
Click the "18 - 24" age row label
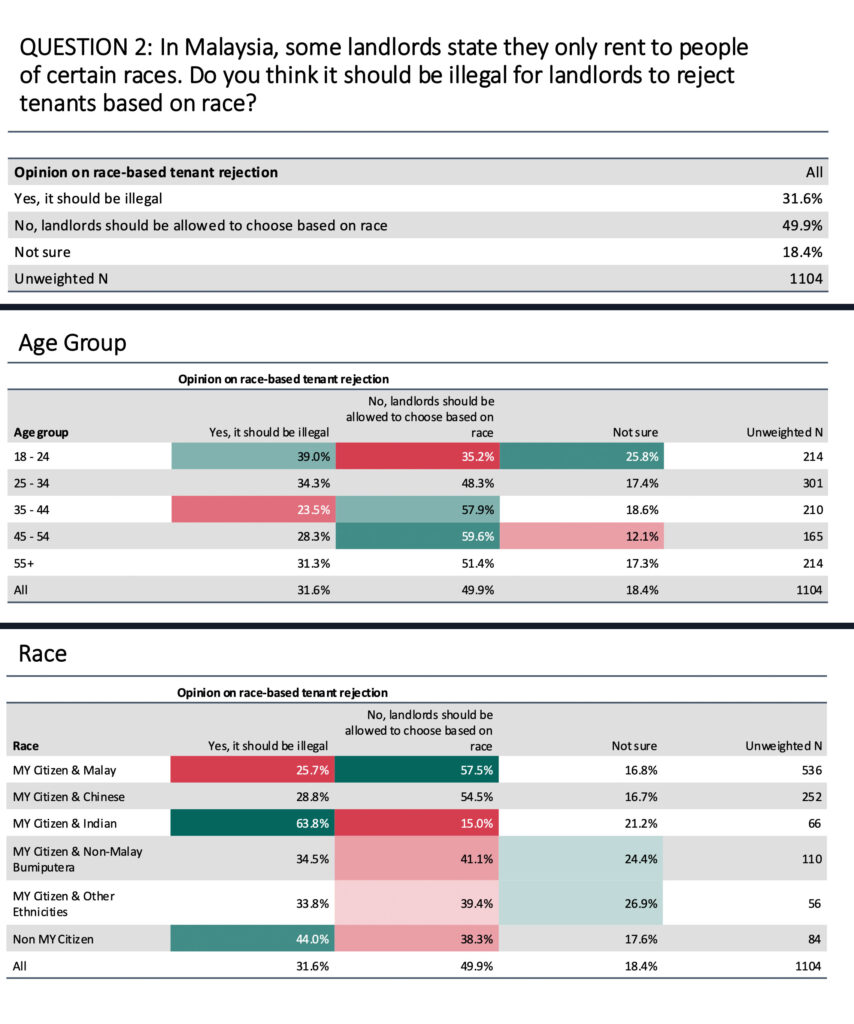(32, 457)
